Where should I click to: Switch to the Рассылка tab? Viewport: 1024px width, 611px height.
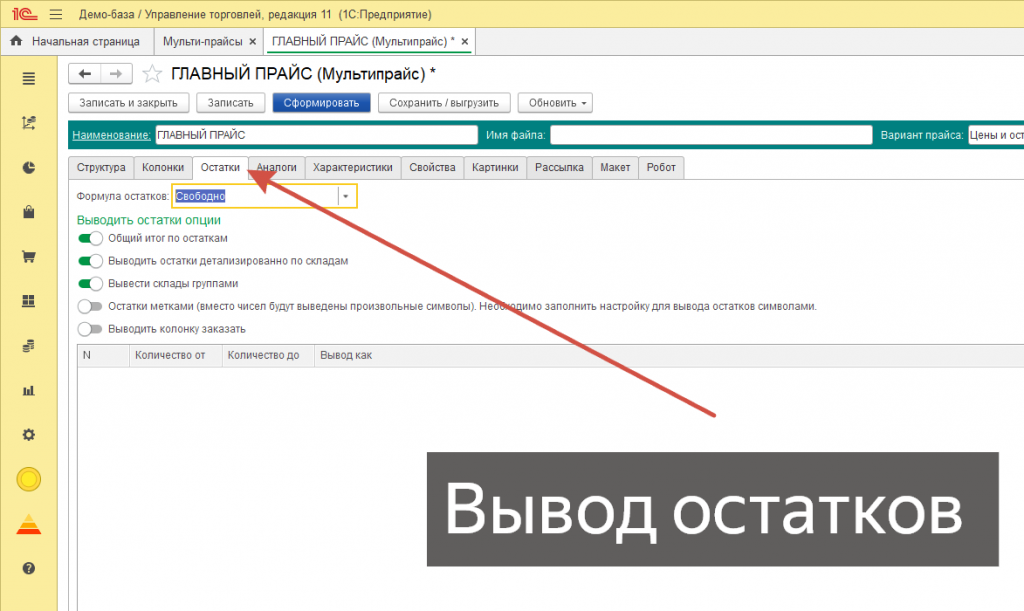[560, 168]
